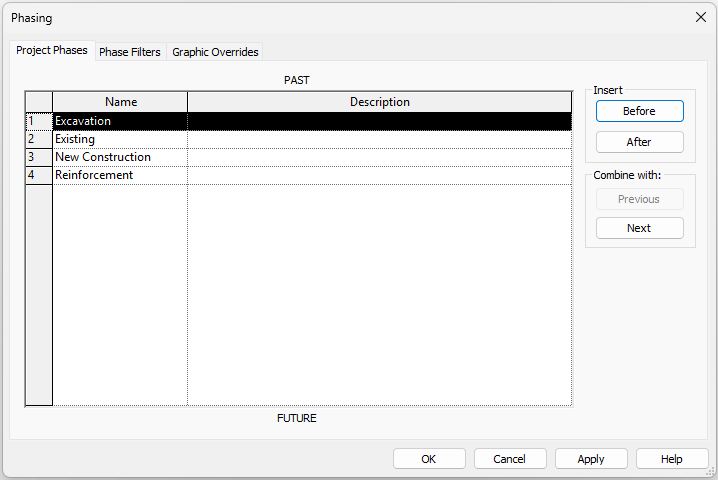Combine the phase with Next
718x480 pixels.
639,228
